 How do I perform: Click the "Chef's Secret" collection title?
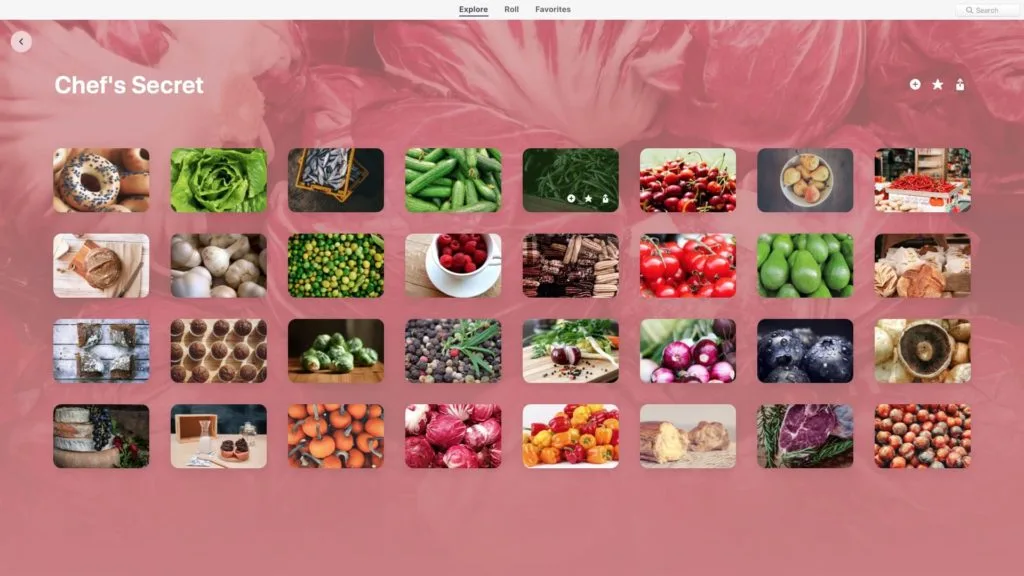pos(129,85)
